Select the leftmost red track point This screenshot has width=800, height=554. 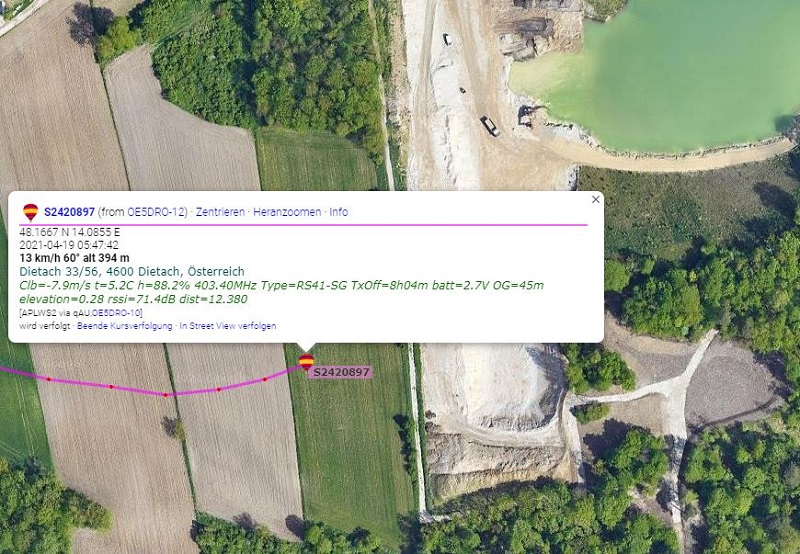click(48, 379)
